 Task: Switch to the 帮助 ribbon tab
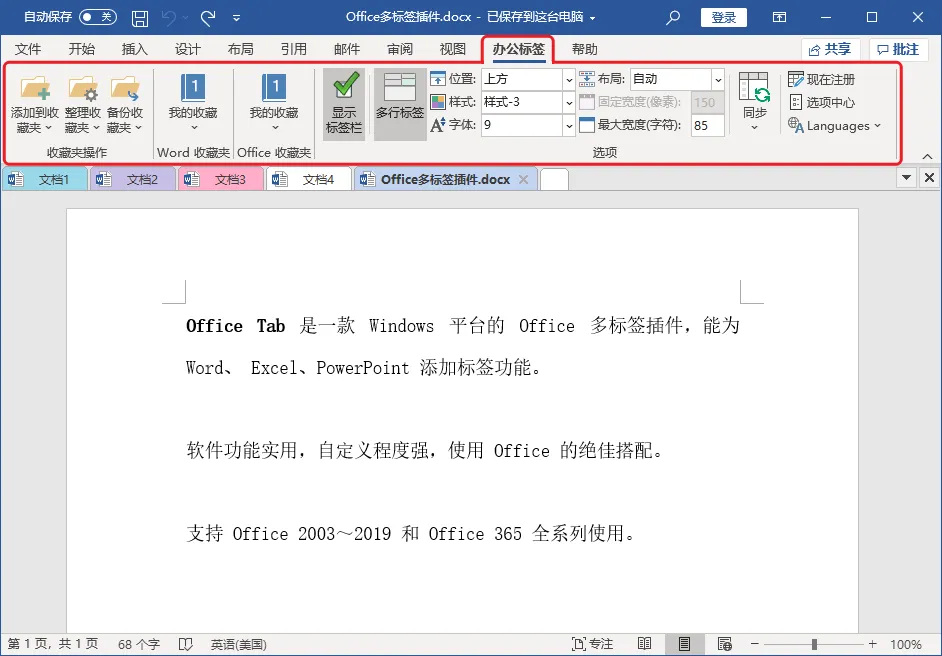(585, 49)
